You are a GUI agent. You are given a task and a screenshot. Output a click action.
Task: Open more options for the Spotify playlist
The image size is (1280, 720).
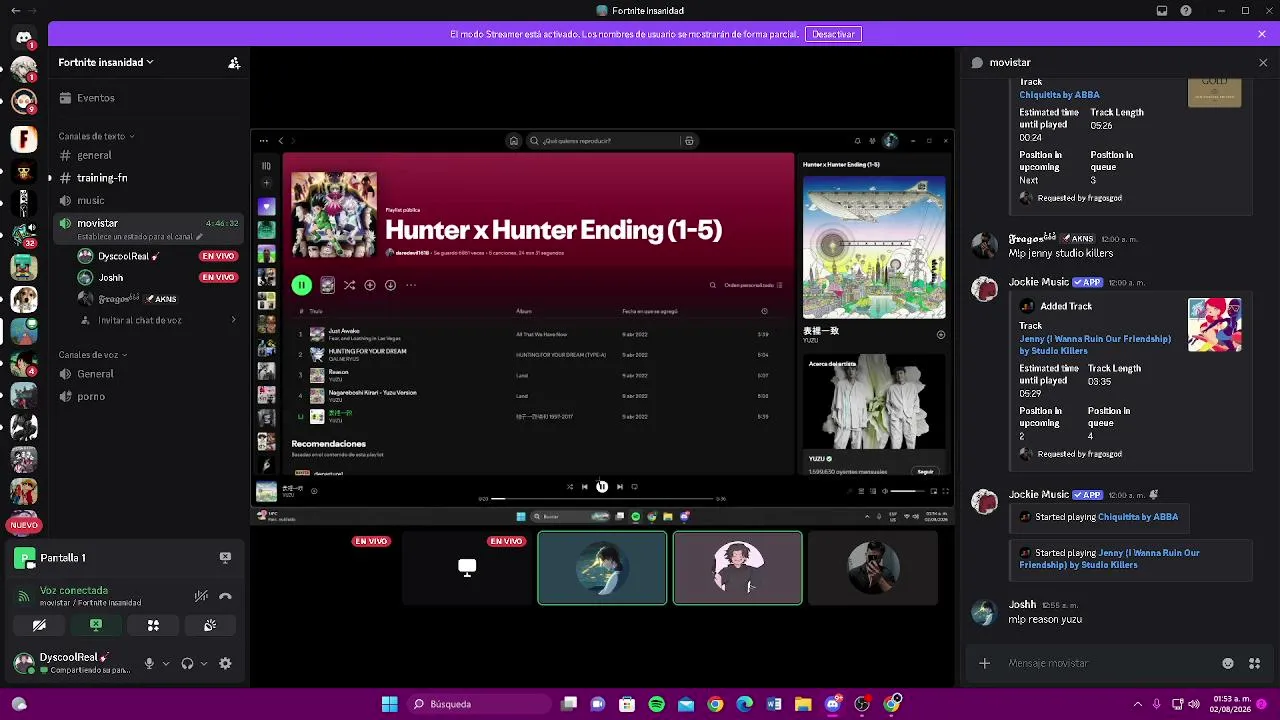tap(411, 285)
